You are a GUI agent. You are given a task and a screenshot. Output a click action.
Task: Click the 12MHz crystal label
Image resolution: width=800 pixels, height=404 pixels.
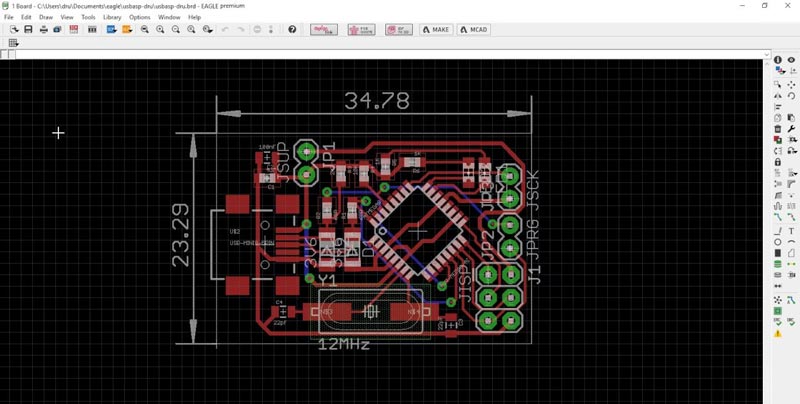[344, 345]
